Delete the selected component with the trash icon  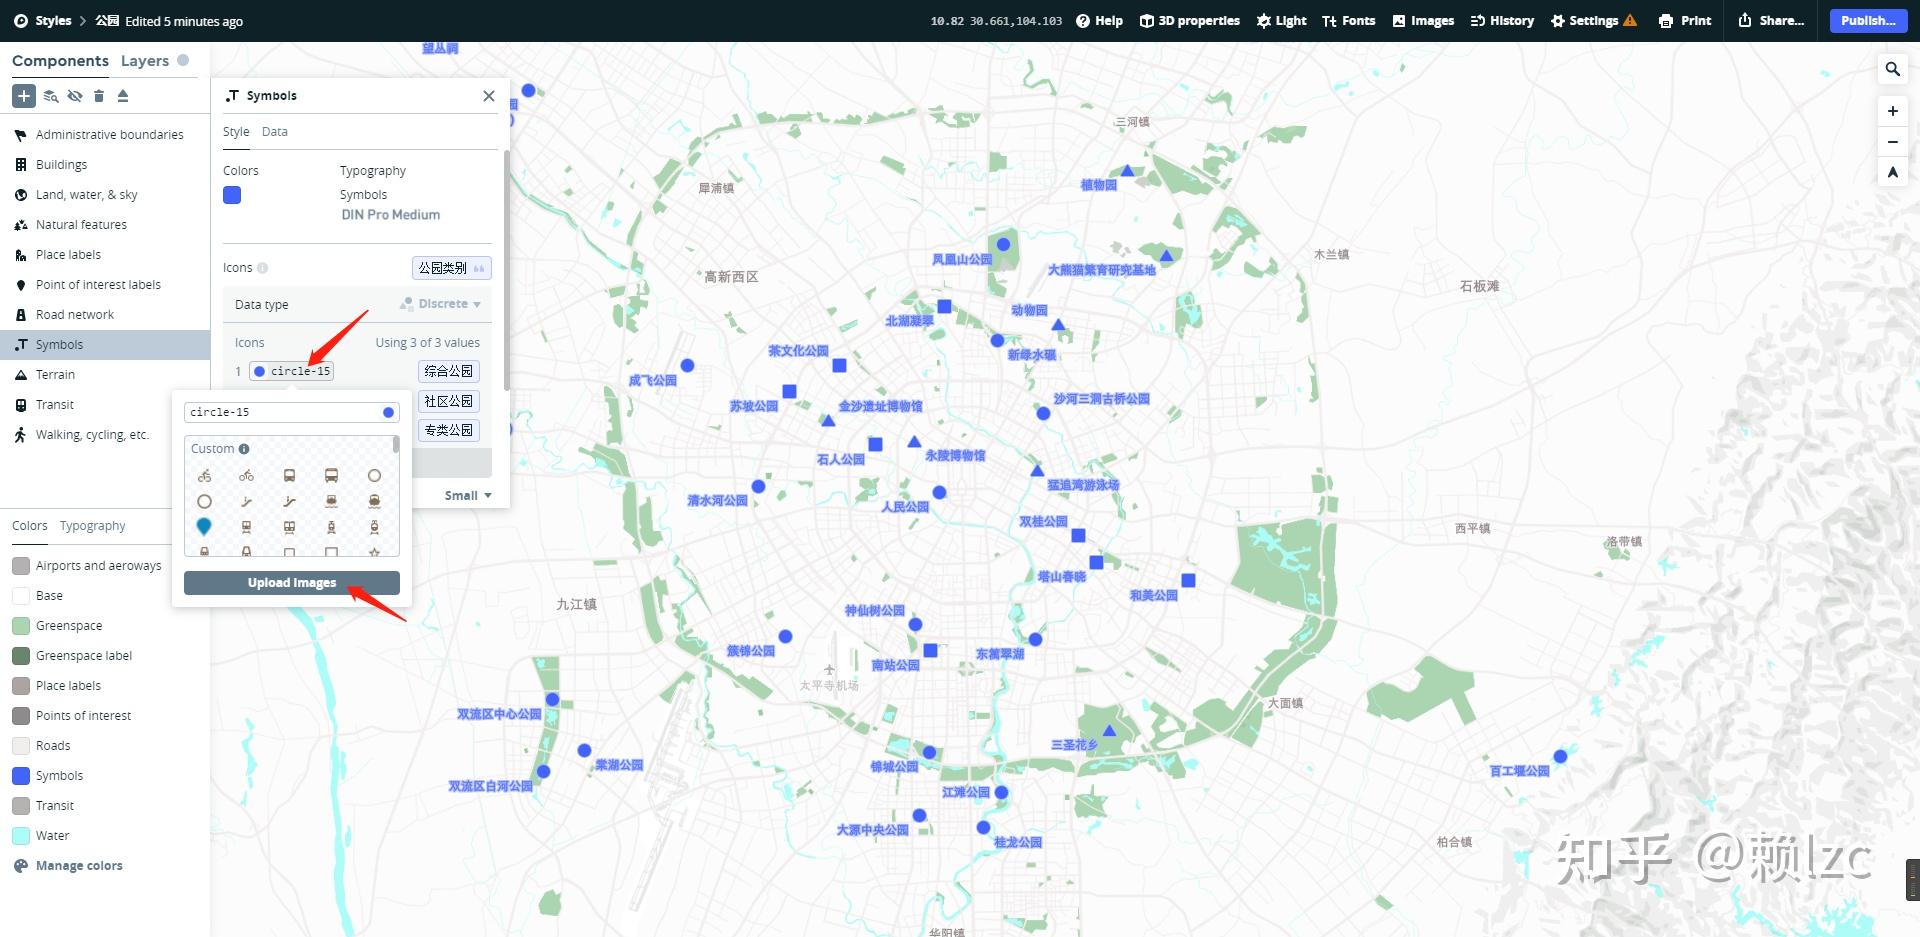[99, 96]
